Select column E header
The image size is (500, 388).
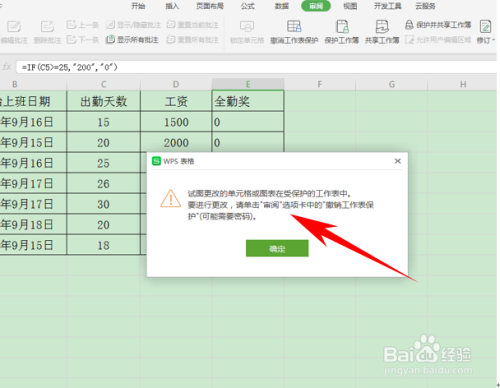point(248,84)
